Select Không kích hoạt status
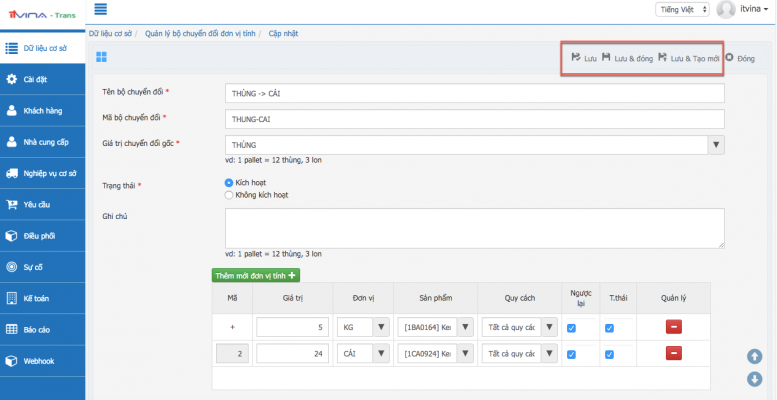This screenshot has width=777, height=400. point(229,195)
